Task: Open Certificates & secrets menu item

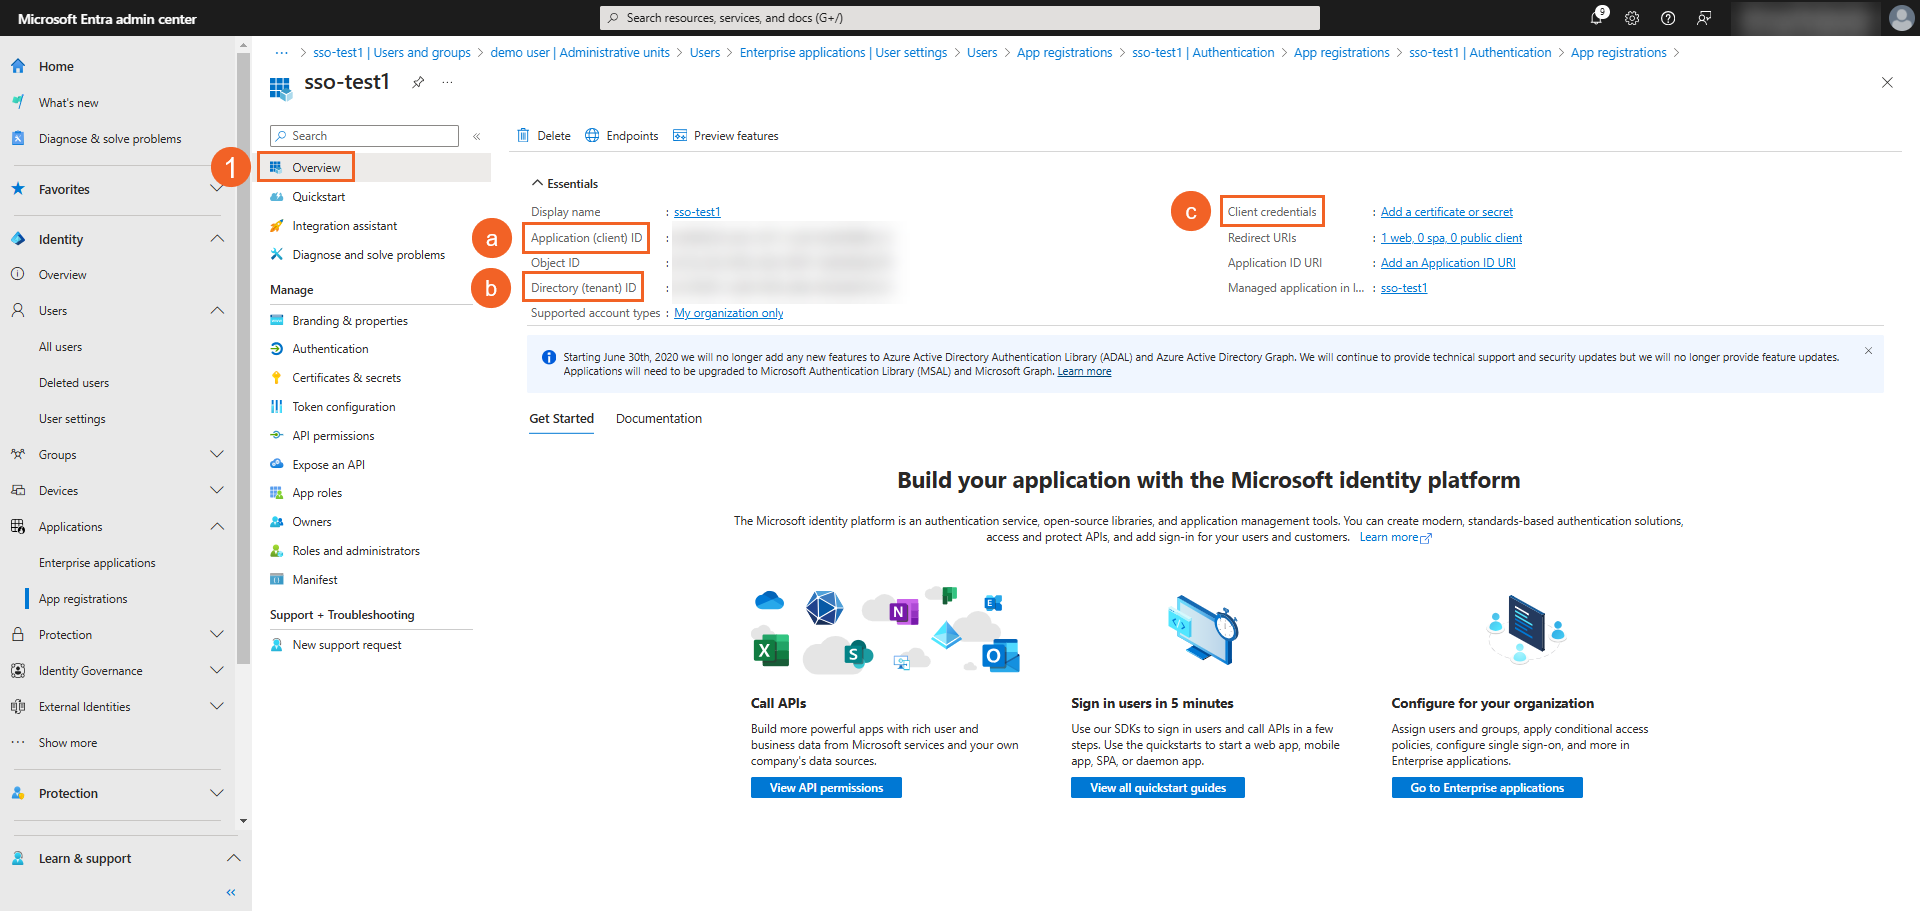Action: point(346,378)
